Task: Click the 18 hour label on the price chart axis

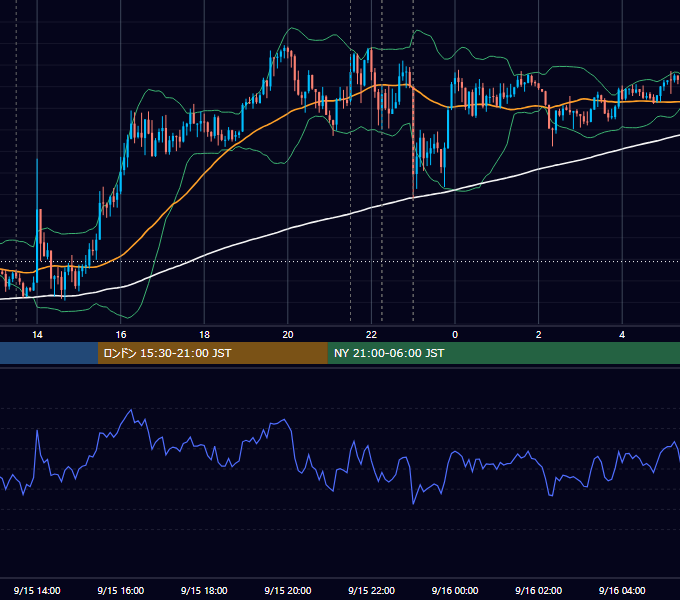Action: (x=204, y=335)
